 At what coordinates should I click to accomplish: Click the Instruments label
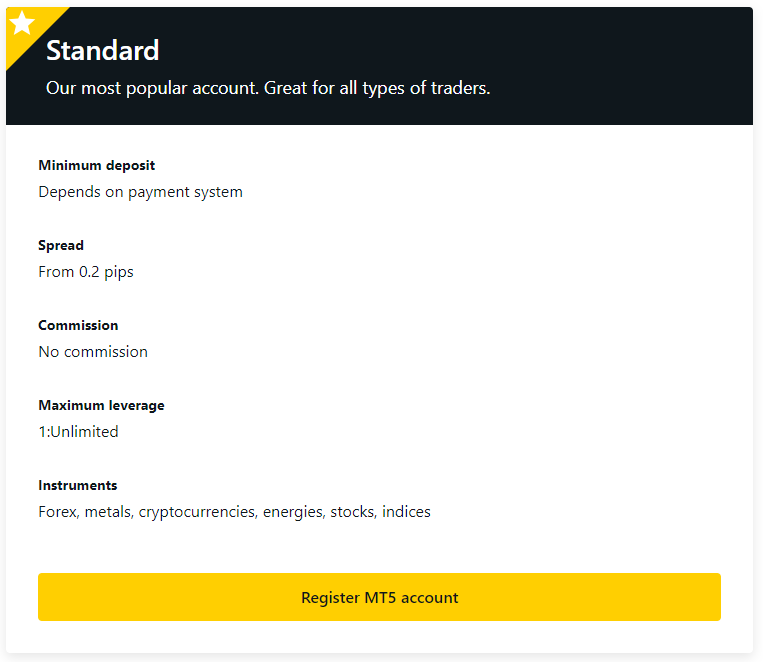[x=77, y=485]
